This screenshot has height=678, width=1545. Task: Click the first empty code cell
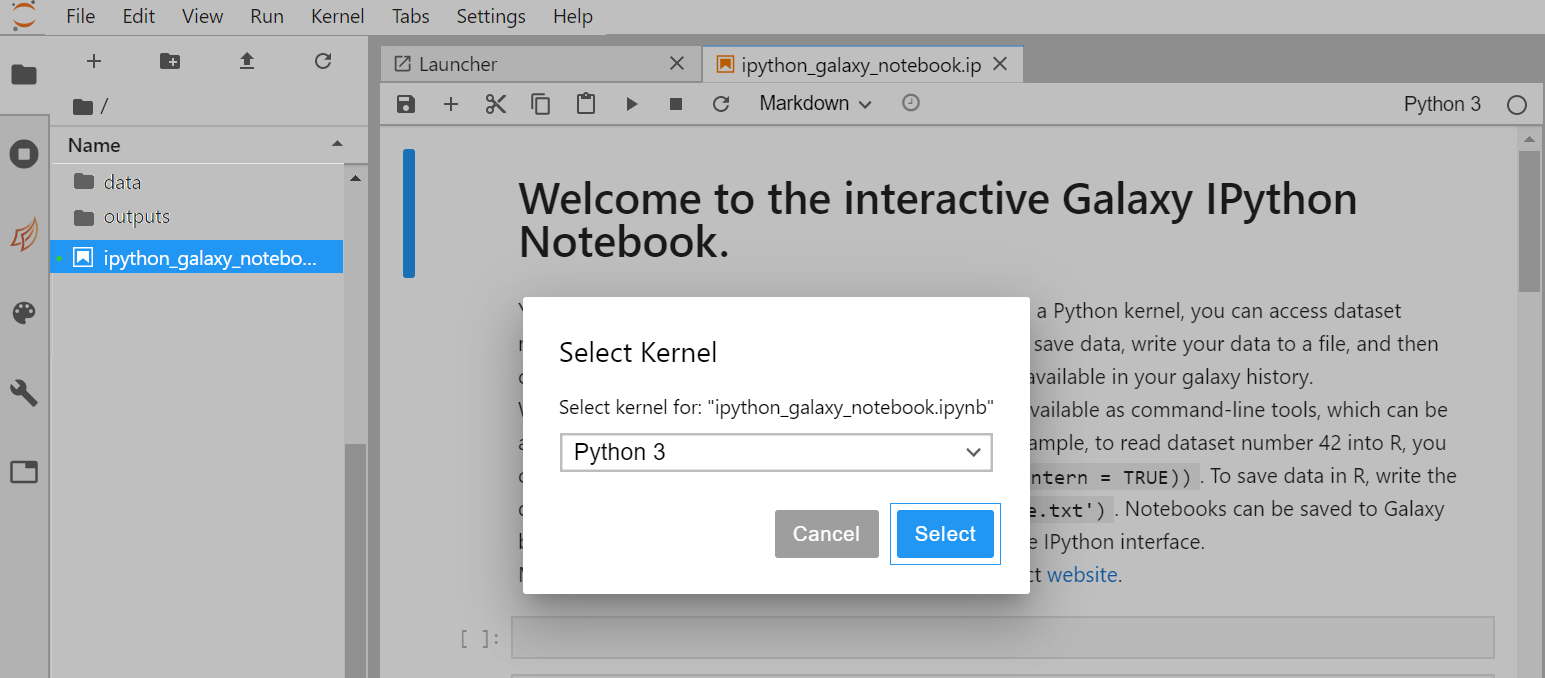pos(1003,637)
